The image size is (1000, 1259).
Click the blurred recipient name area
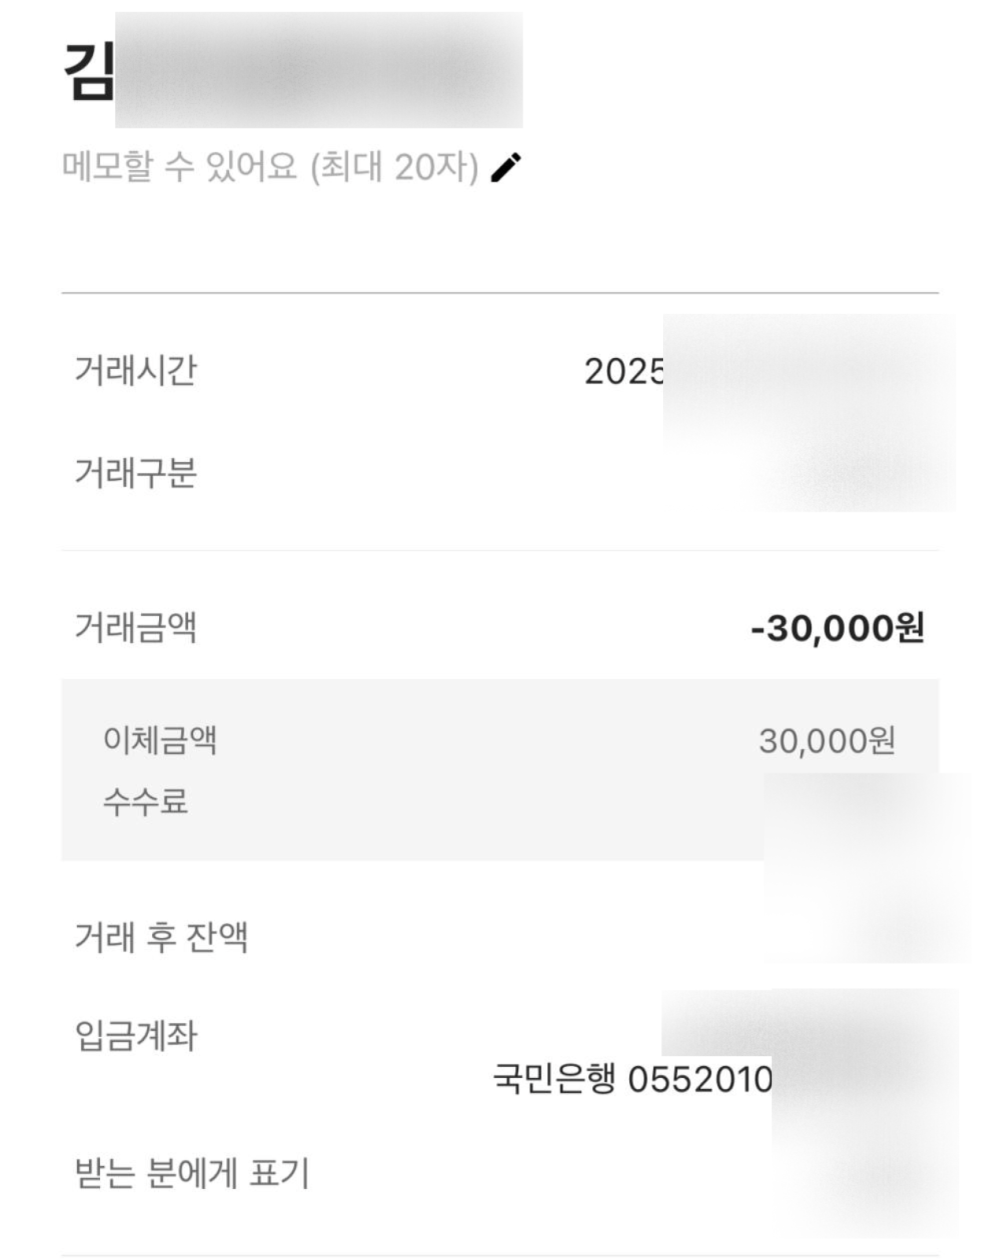point(319,70)
